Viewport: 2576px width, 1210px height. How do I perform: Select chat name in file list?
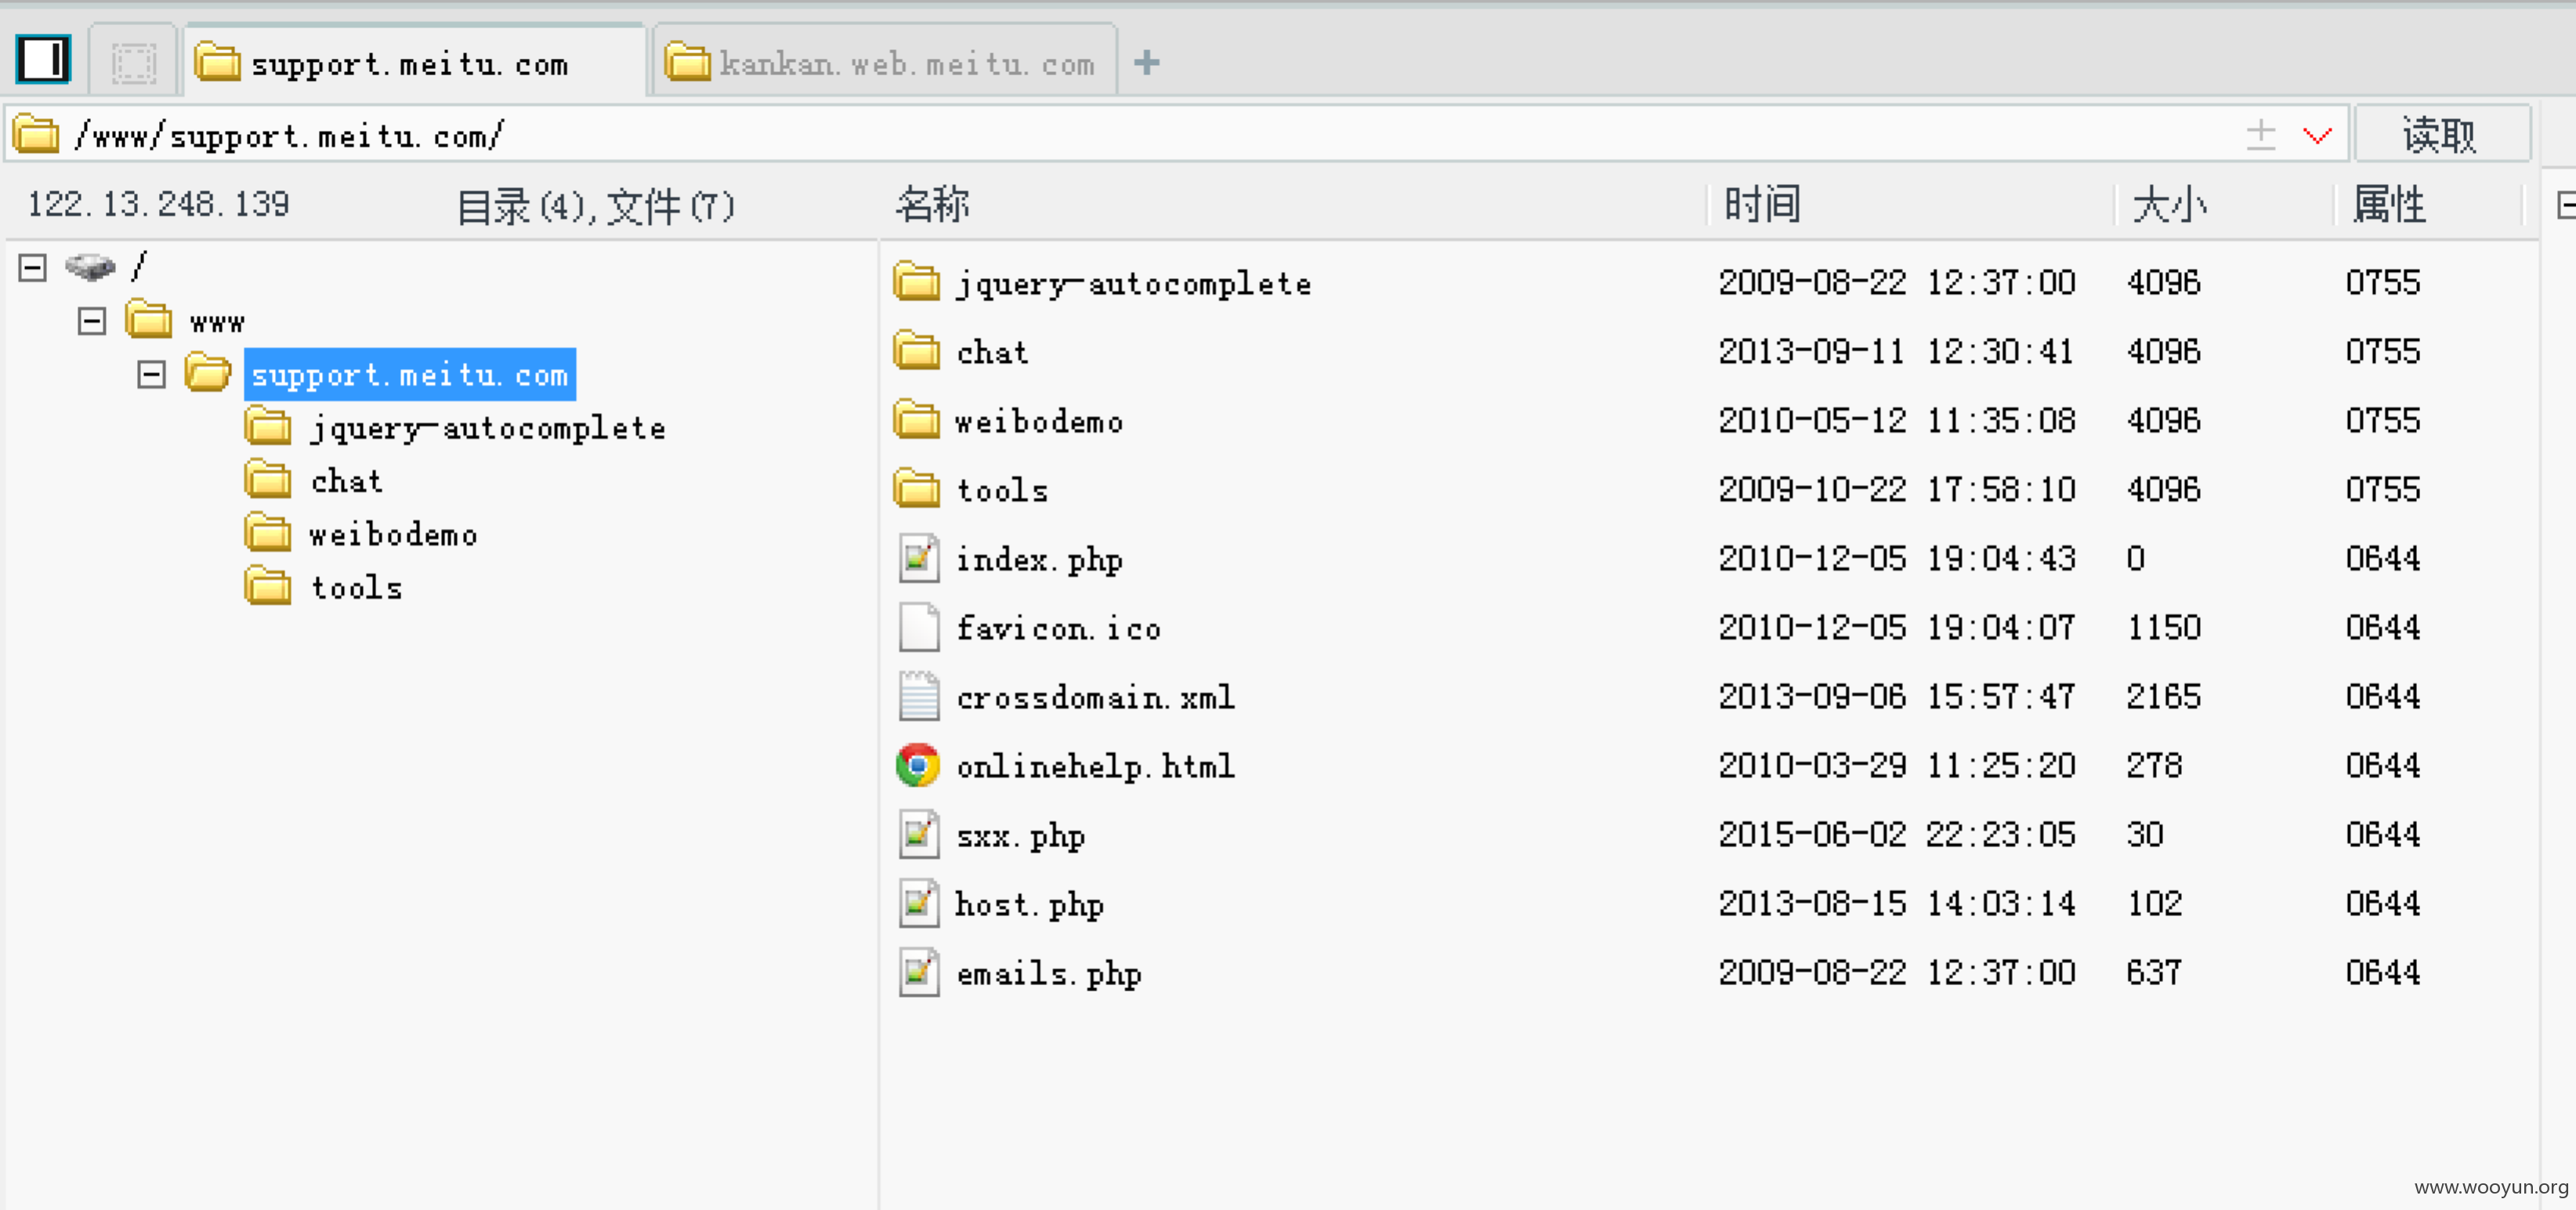pyautogui.click(x=992, y=352)
